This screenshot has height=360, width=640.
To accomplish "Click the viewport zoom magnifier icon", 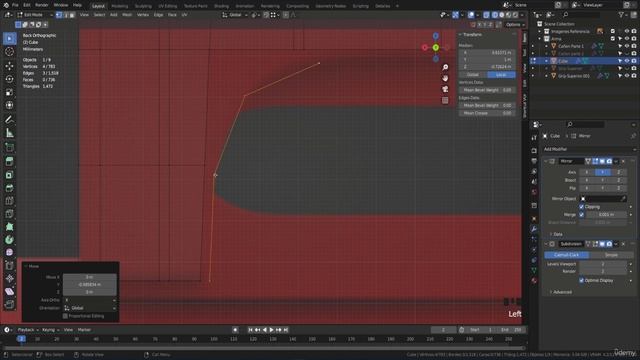I will coord(445,67).
